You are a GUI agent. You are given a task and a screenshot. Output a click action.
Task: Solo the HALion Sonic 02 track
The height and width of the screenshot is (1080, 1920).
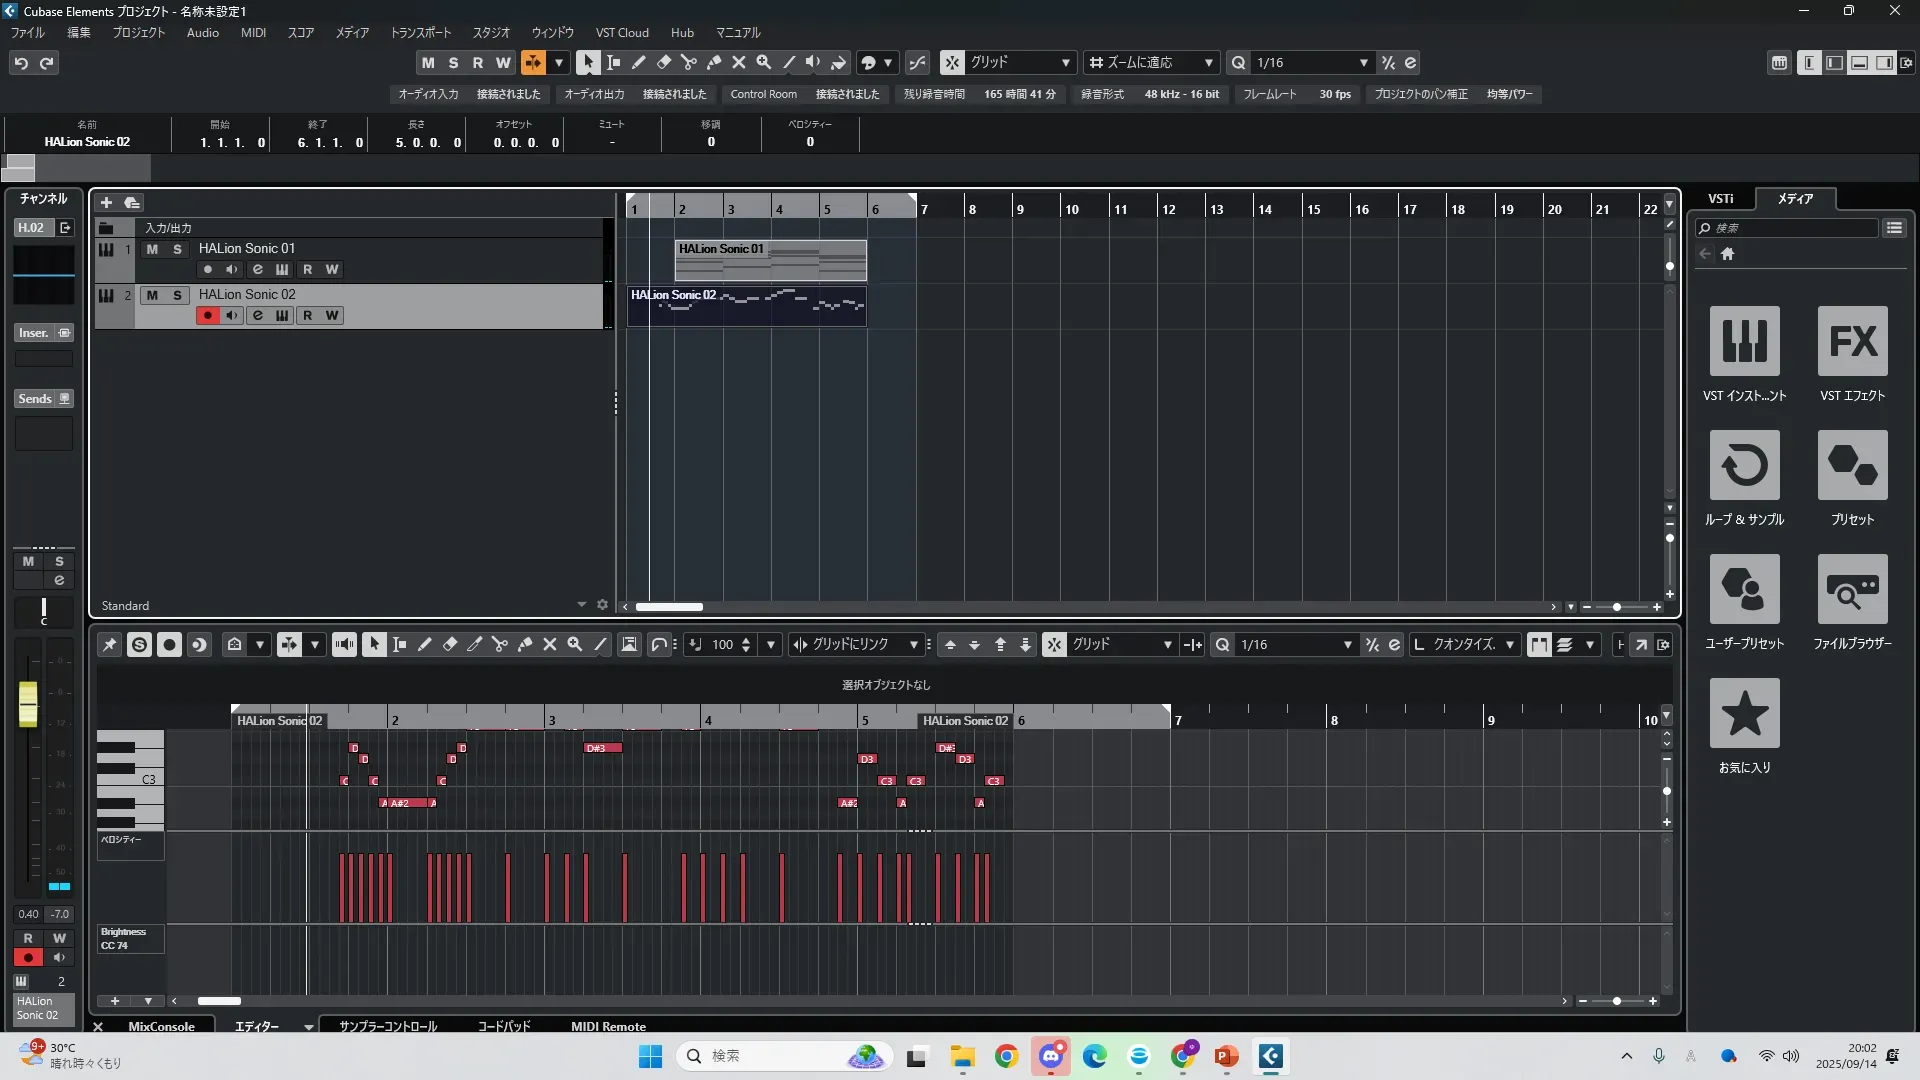177,295
